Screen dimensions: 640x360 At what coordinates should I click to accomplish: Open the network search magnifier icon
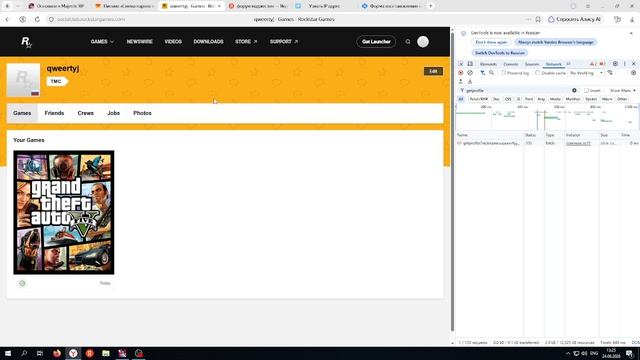[x=491, y=73]
